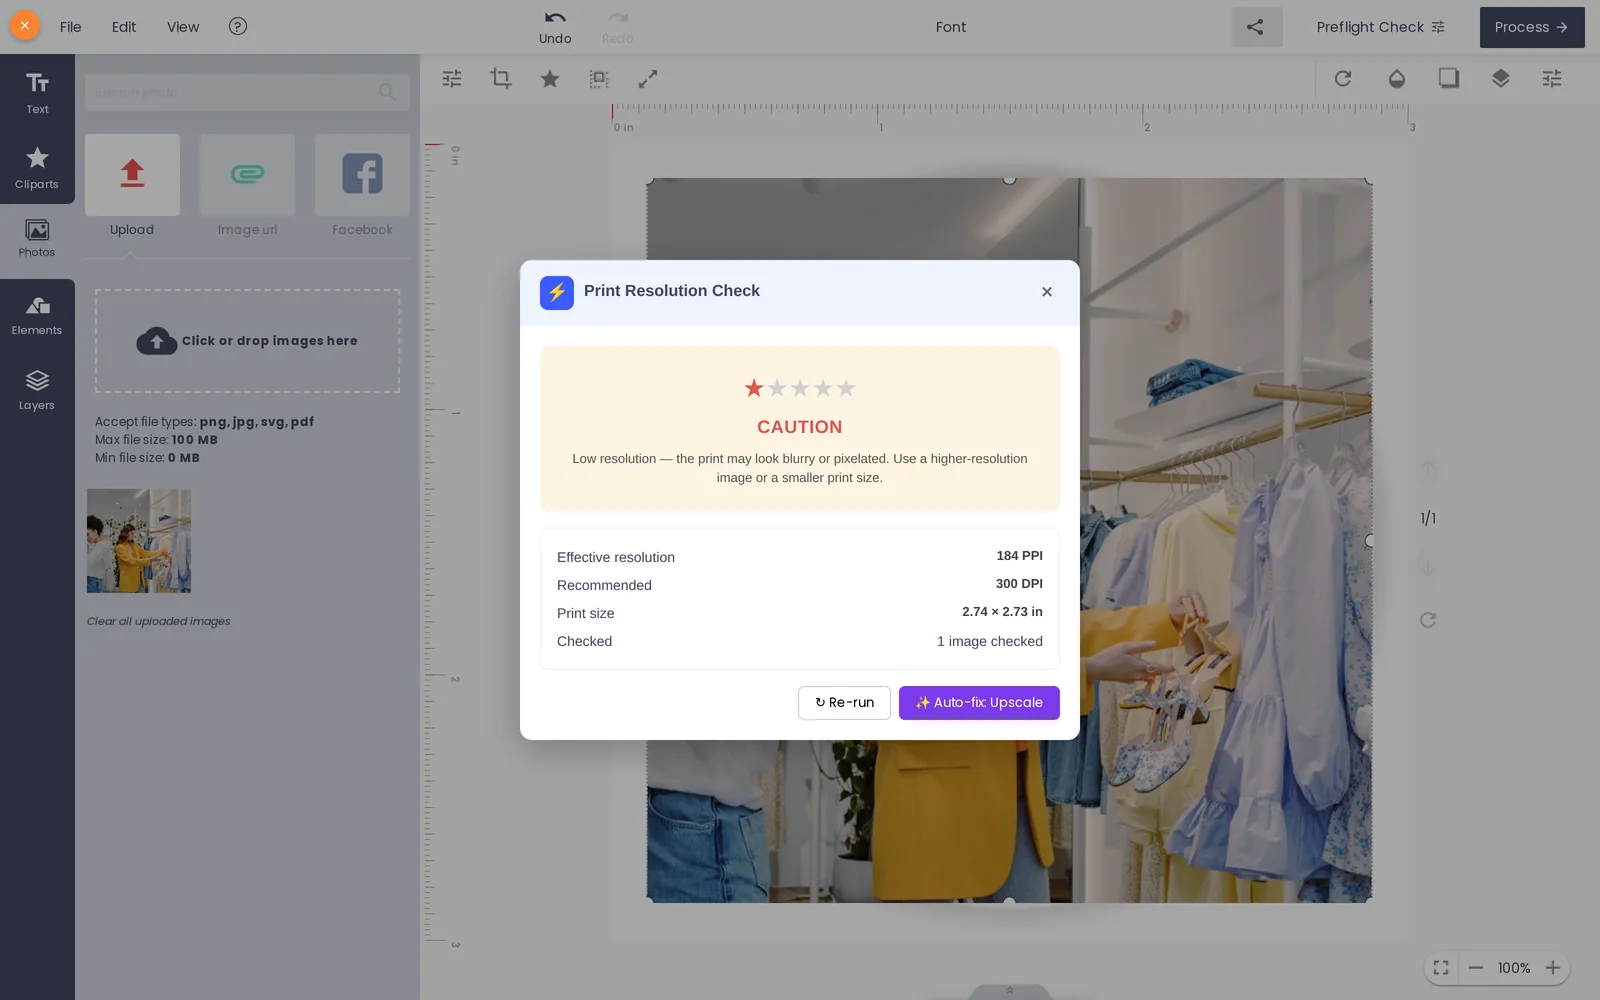Click the Redo button
This screenshot has height=1000, width=1600.
point(617,27)
